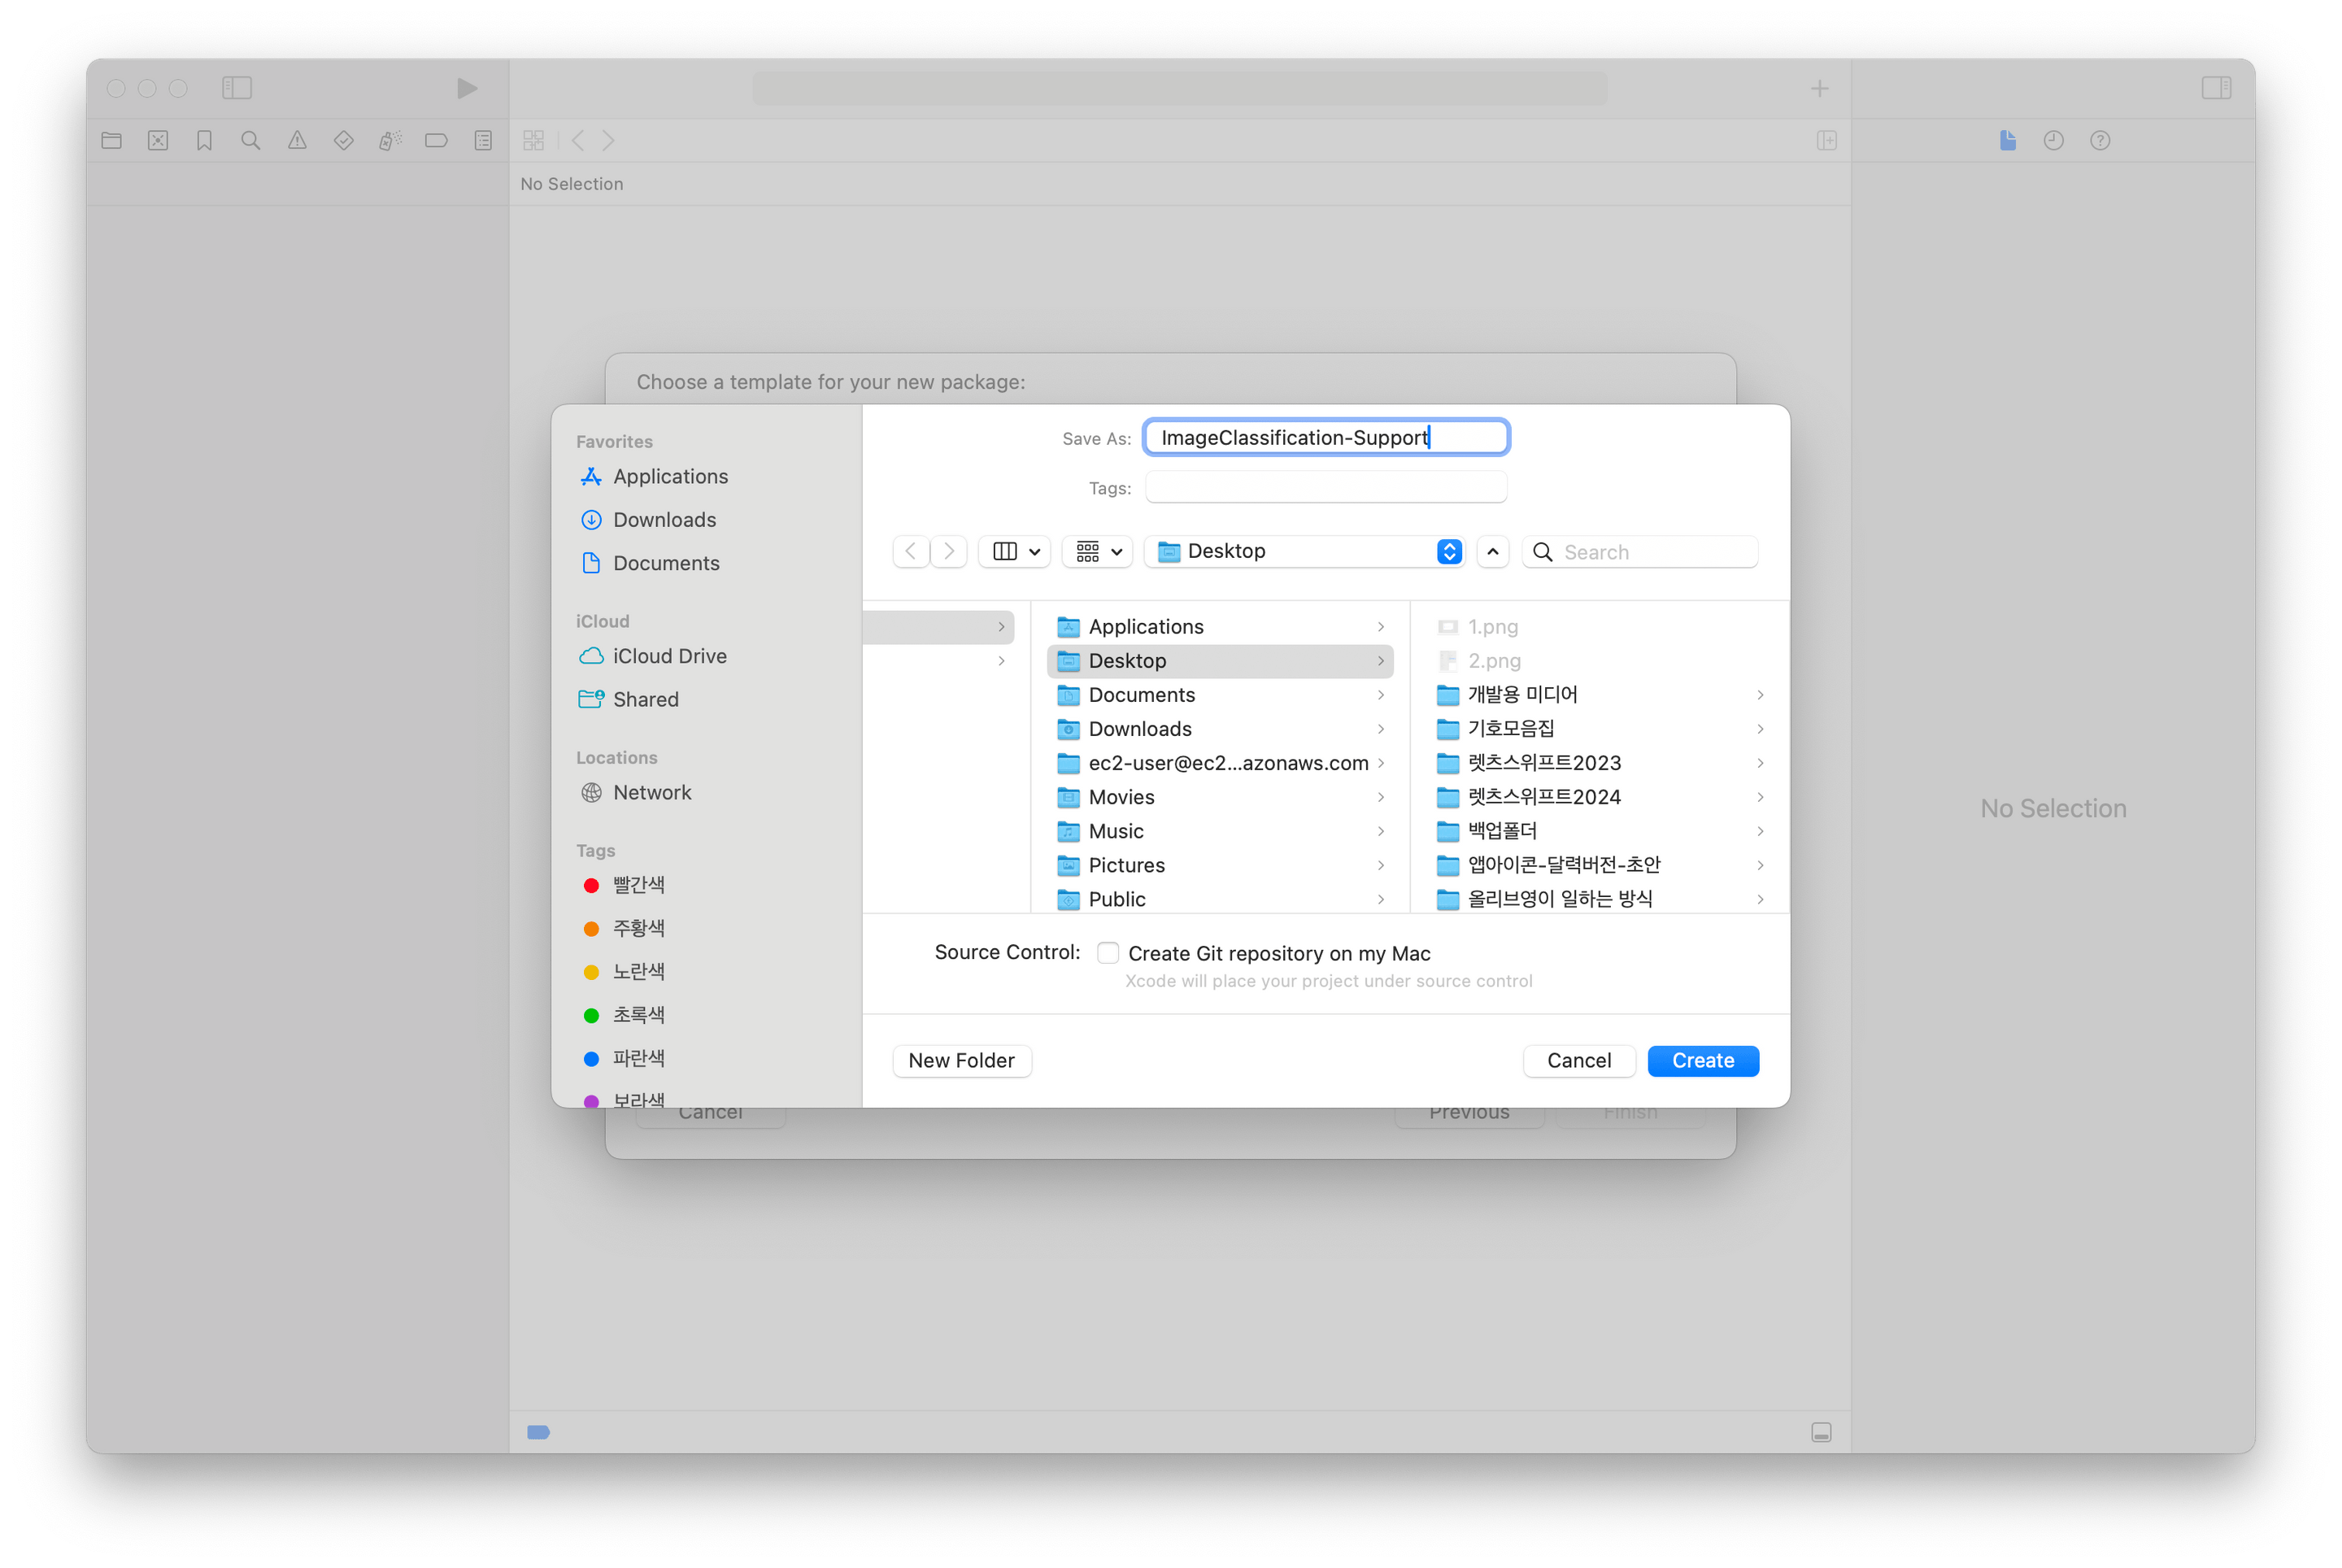
Task: Open the Bookmark navigator
Action: pyautogui.click(x=204, y=140)
